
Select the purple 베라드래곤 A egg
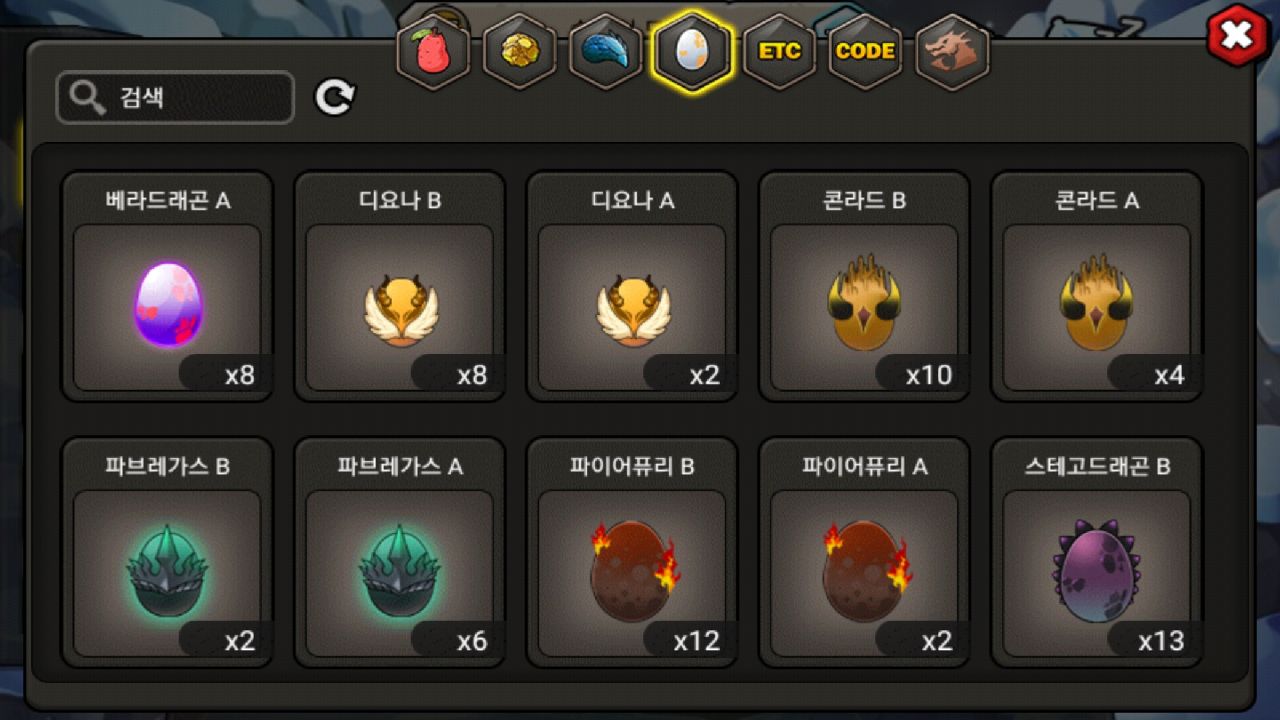click(x=167, y=287)
